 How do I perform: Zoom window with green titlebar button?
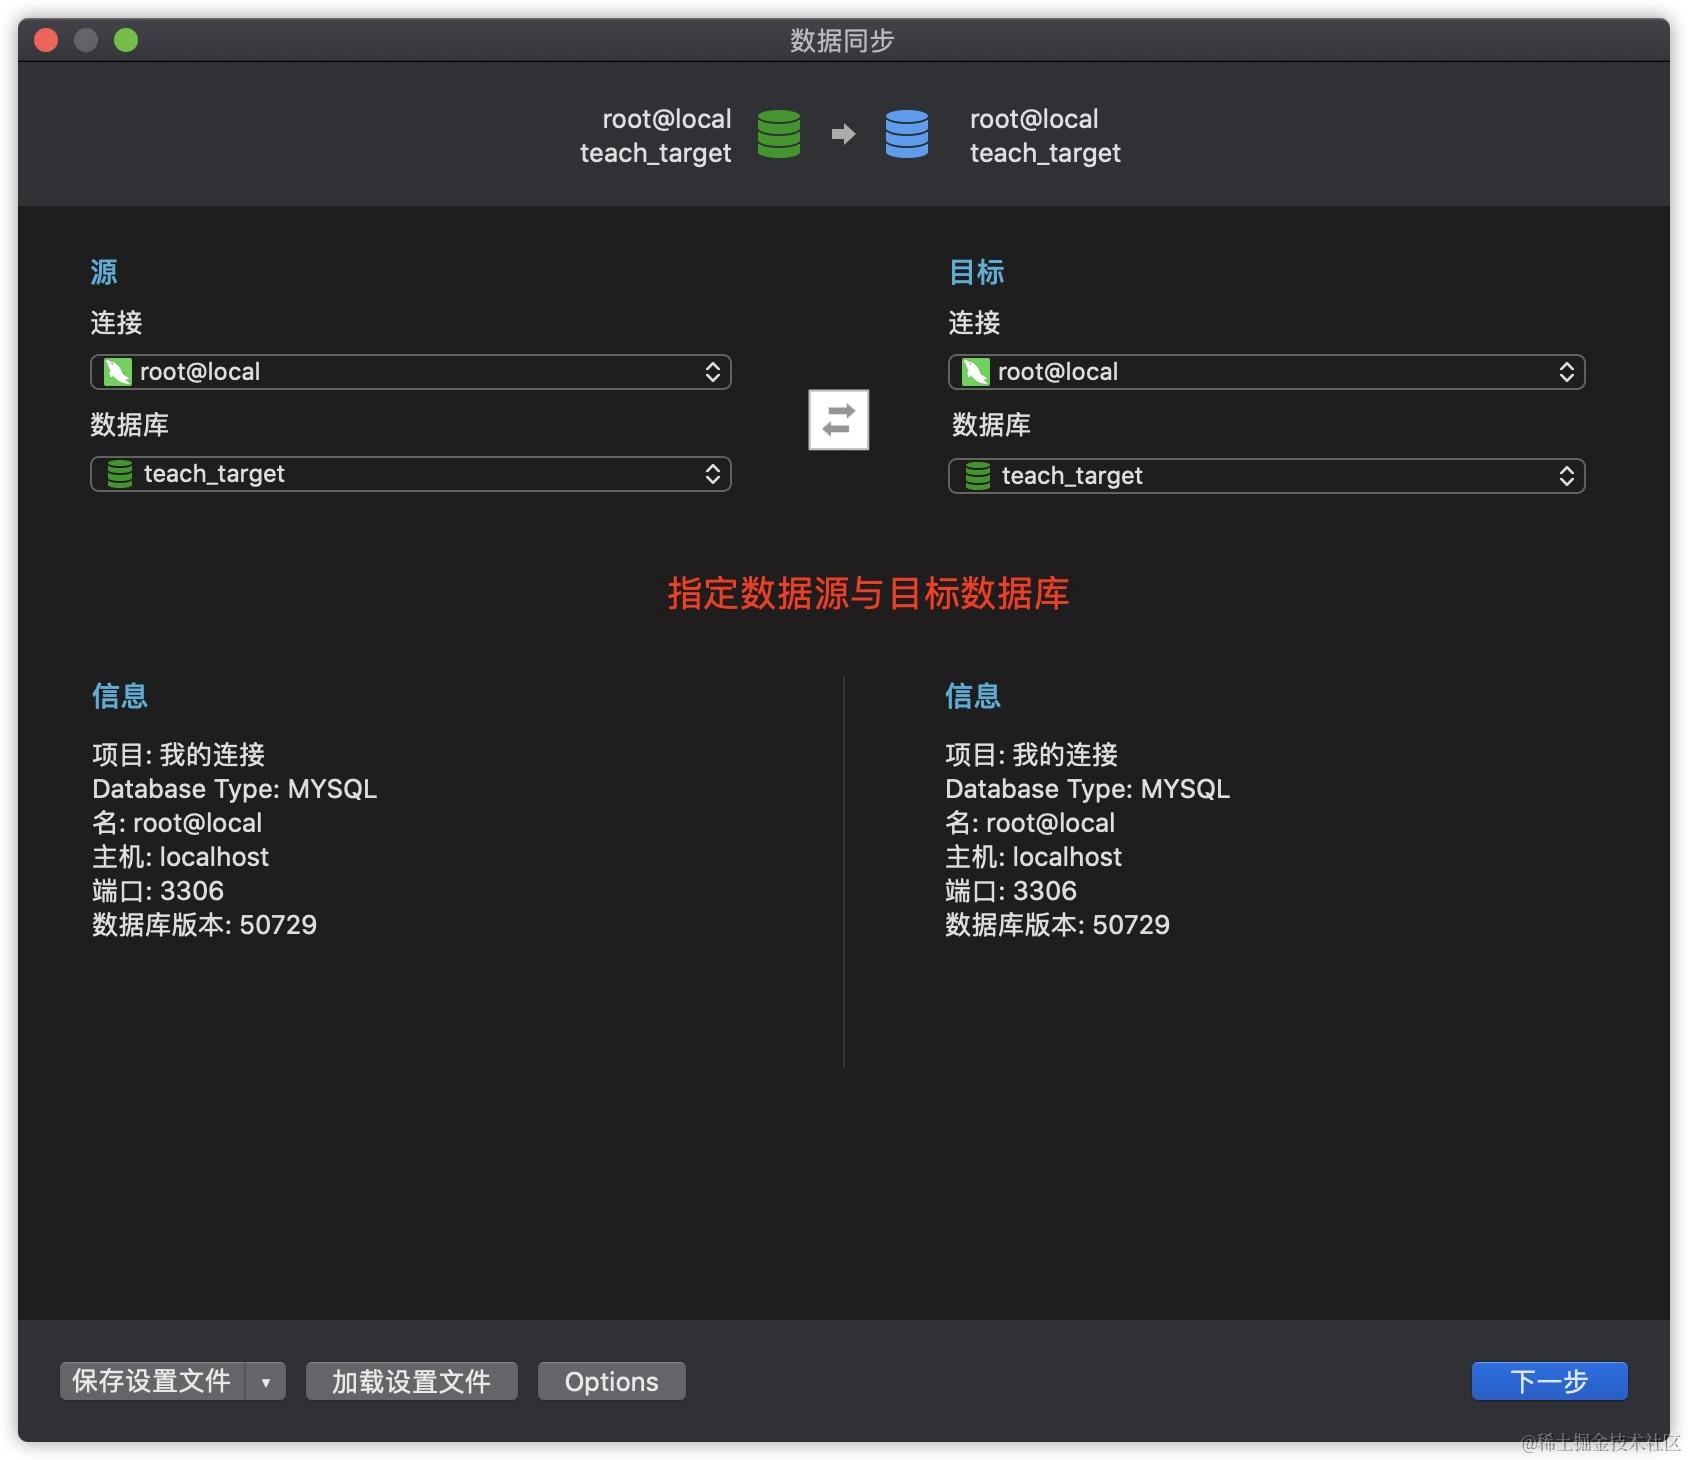coord(126,40)
